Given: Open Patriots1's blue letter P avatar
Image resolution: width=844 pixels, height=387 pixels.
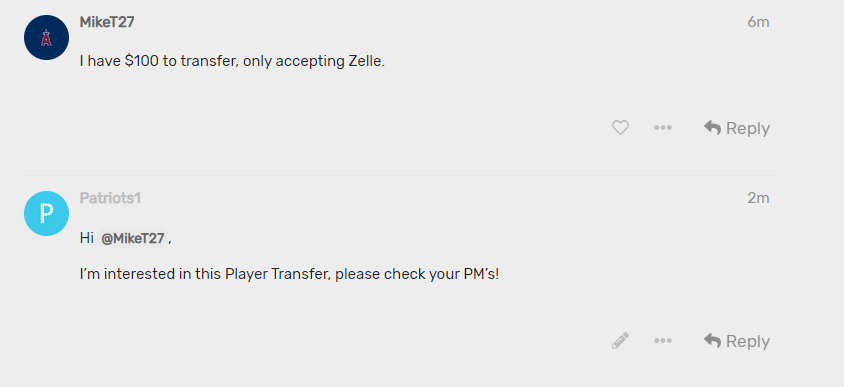Looking at the screenshot, I should coord(46,214).
